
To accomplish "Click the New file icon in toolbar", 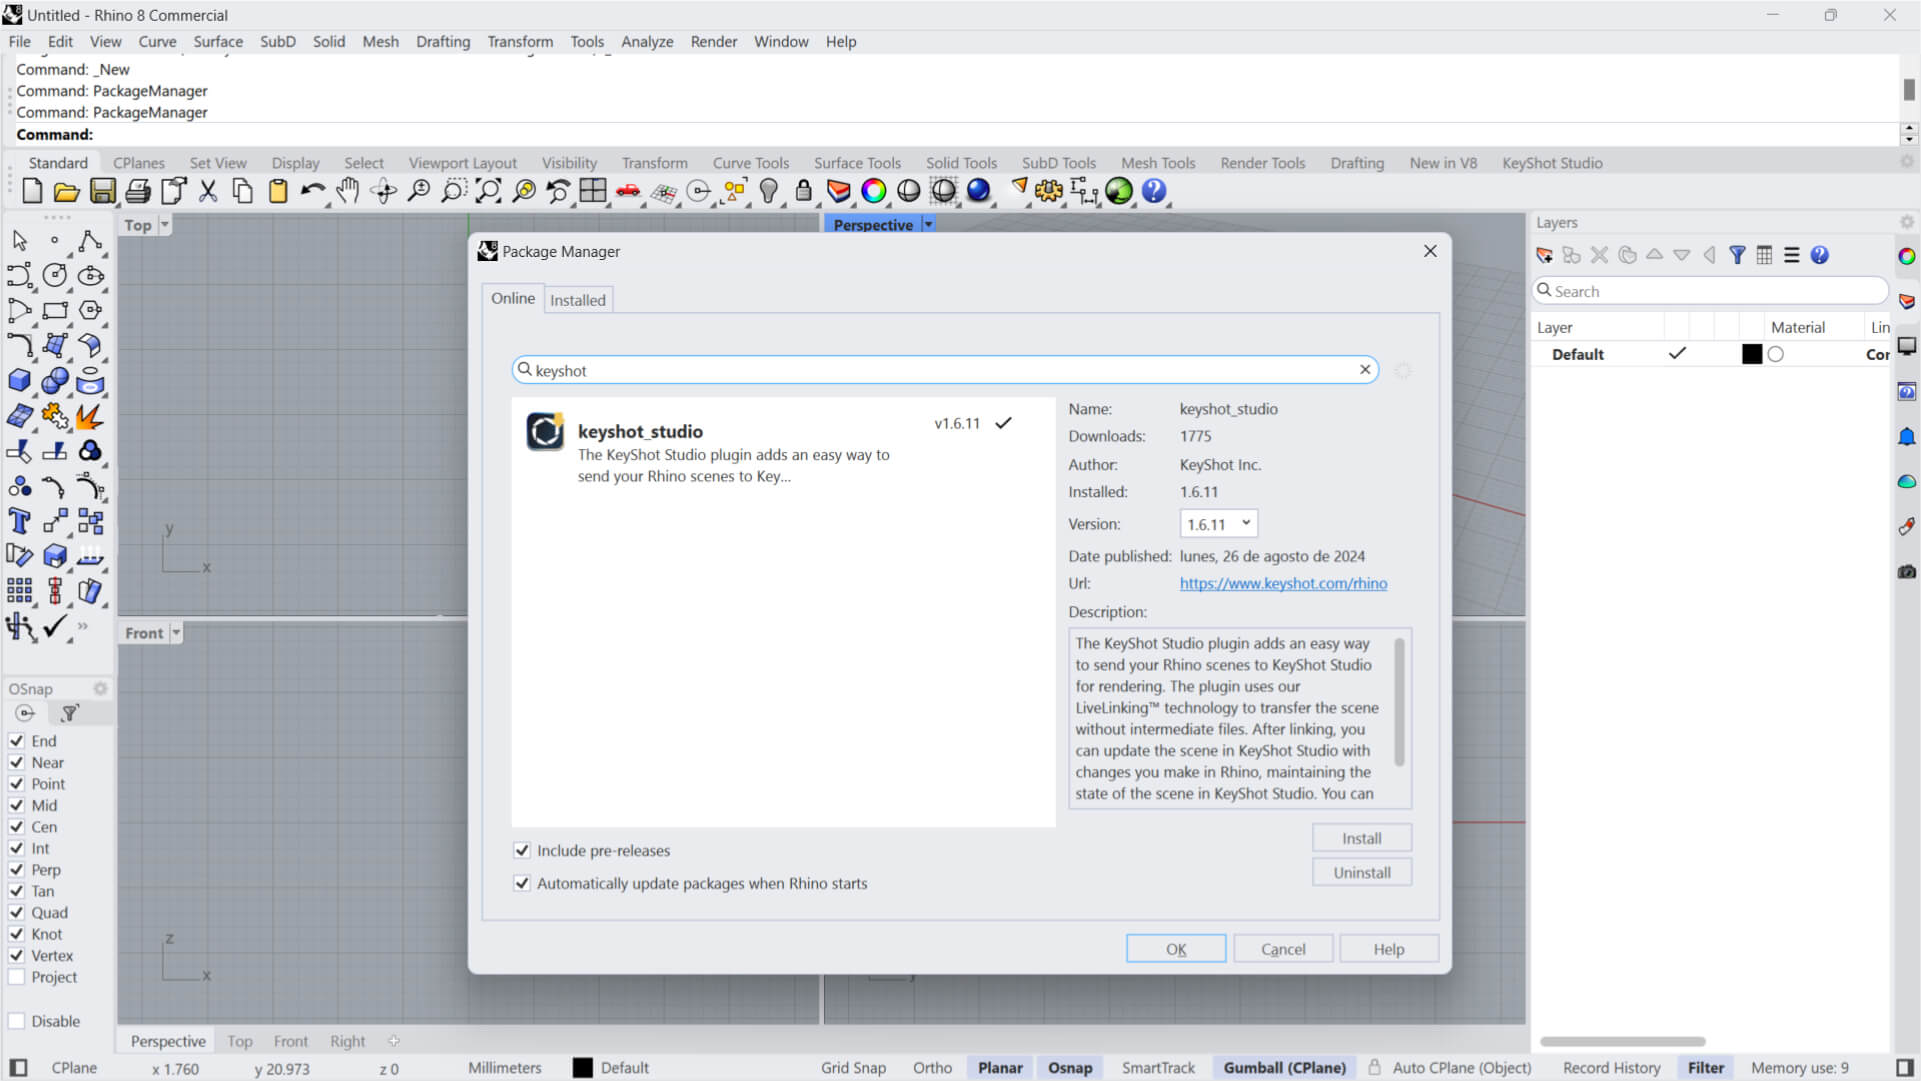I will point(32,191).
